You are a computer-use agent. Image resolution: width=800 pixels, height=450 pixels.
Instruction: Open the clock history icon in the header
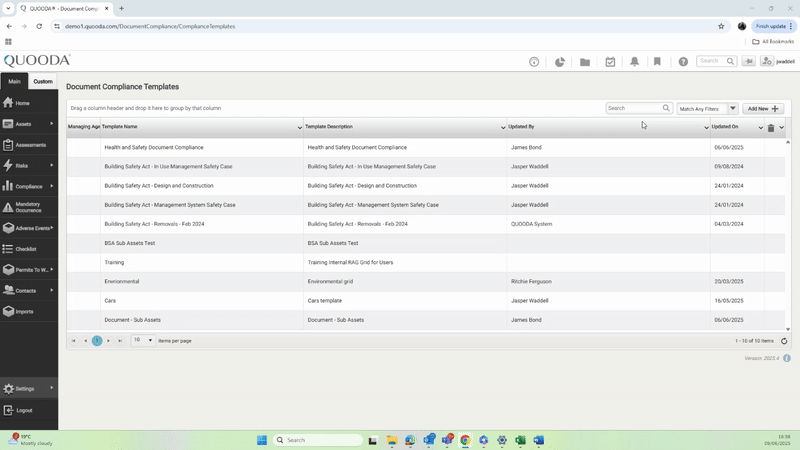[534, 62]
